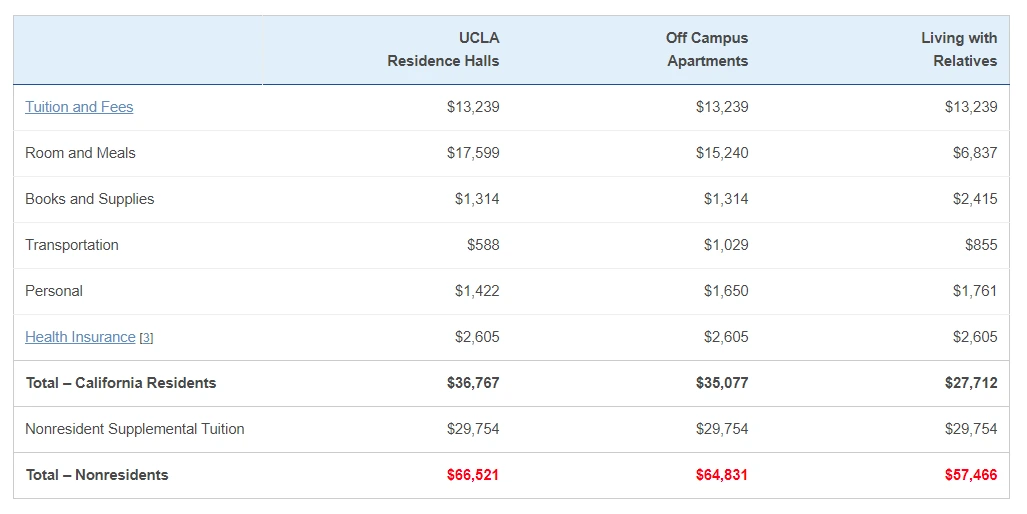The height and width of the screenshot is (514, 1027).
Task: Click the $17,599 Room and Meals value
Action: pos(473,153)
